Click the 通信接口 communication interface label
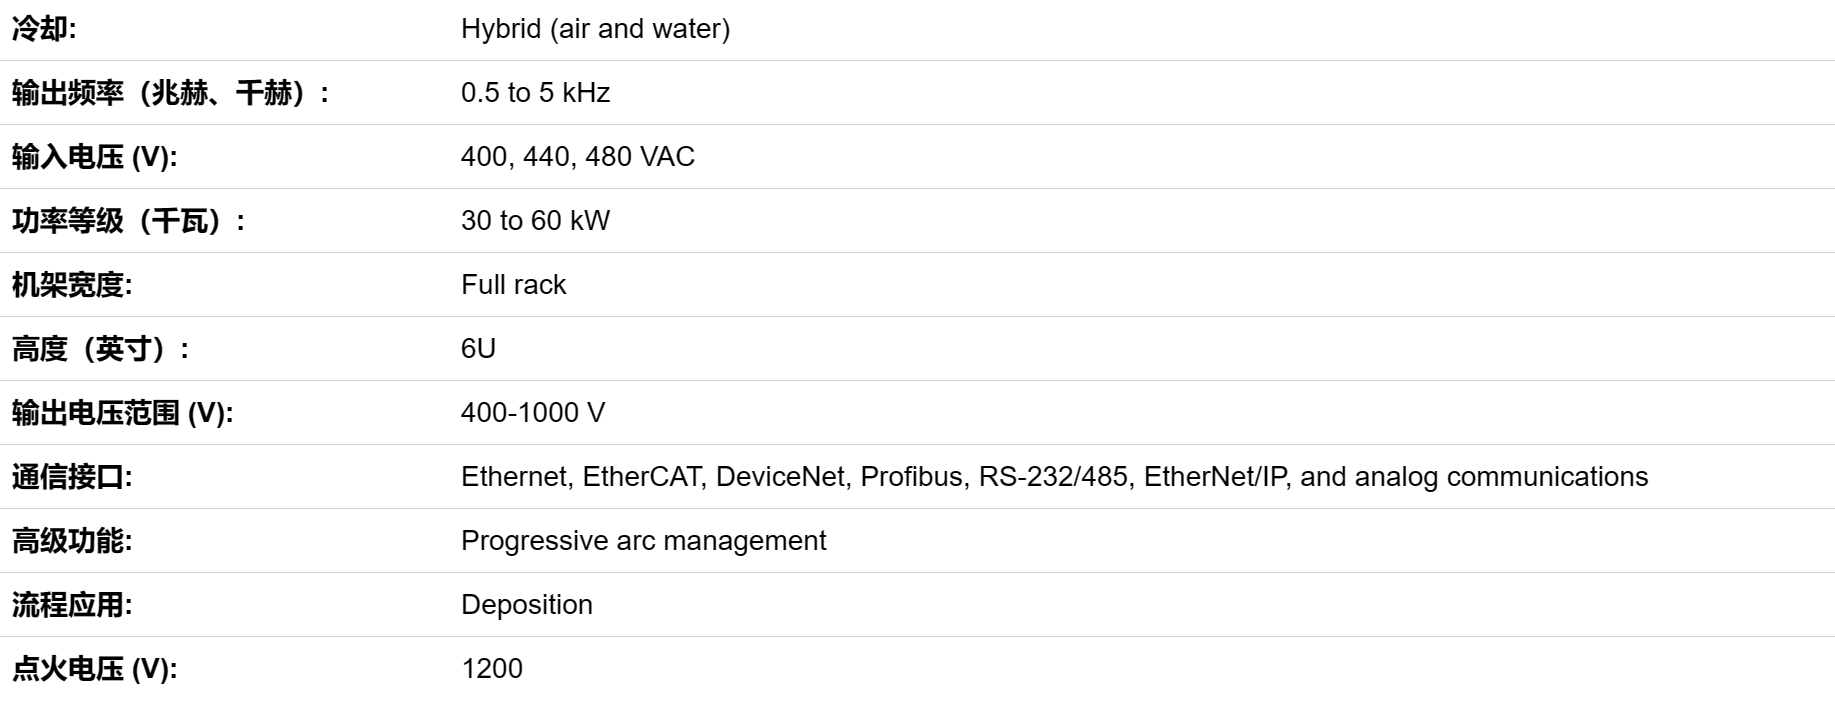This screenshot has height=712, width=1835. (72, 477)
